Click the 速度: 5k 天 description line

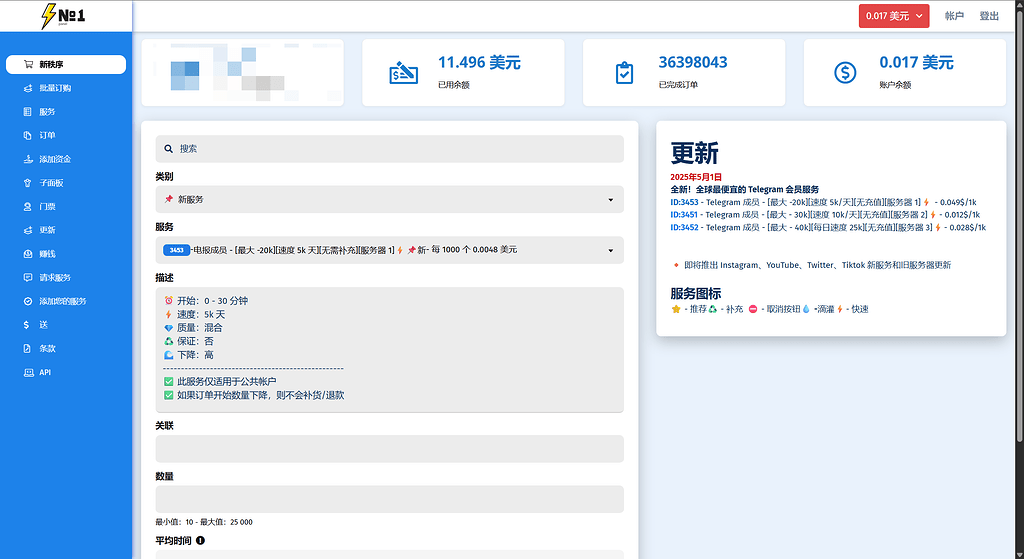(195, 314)
